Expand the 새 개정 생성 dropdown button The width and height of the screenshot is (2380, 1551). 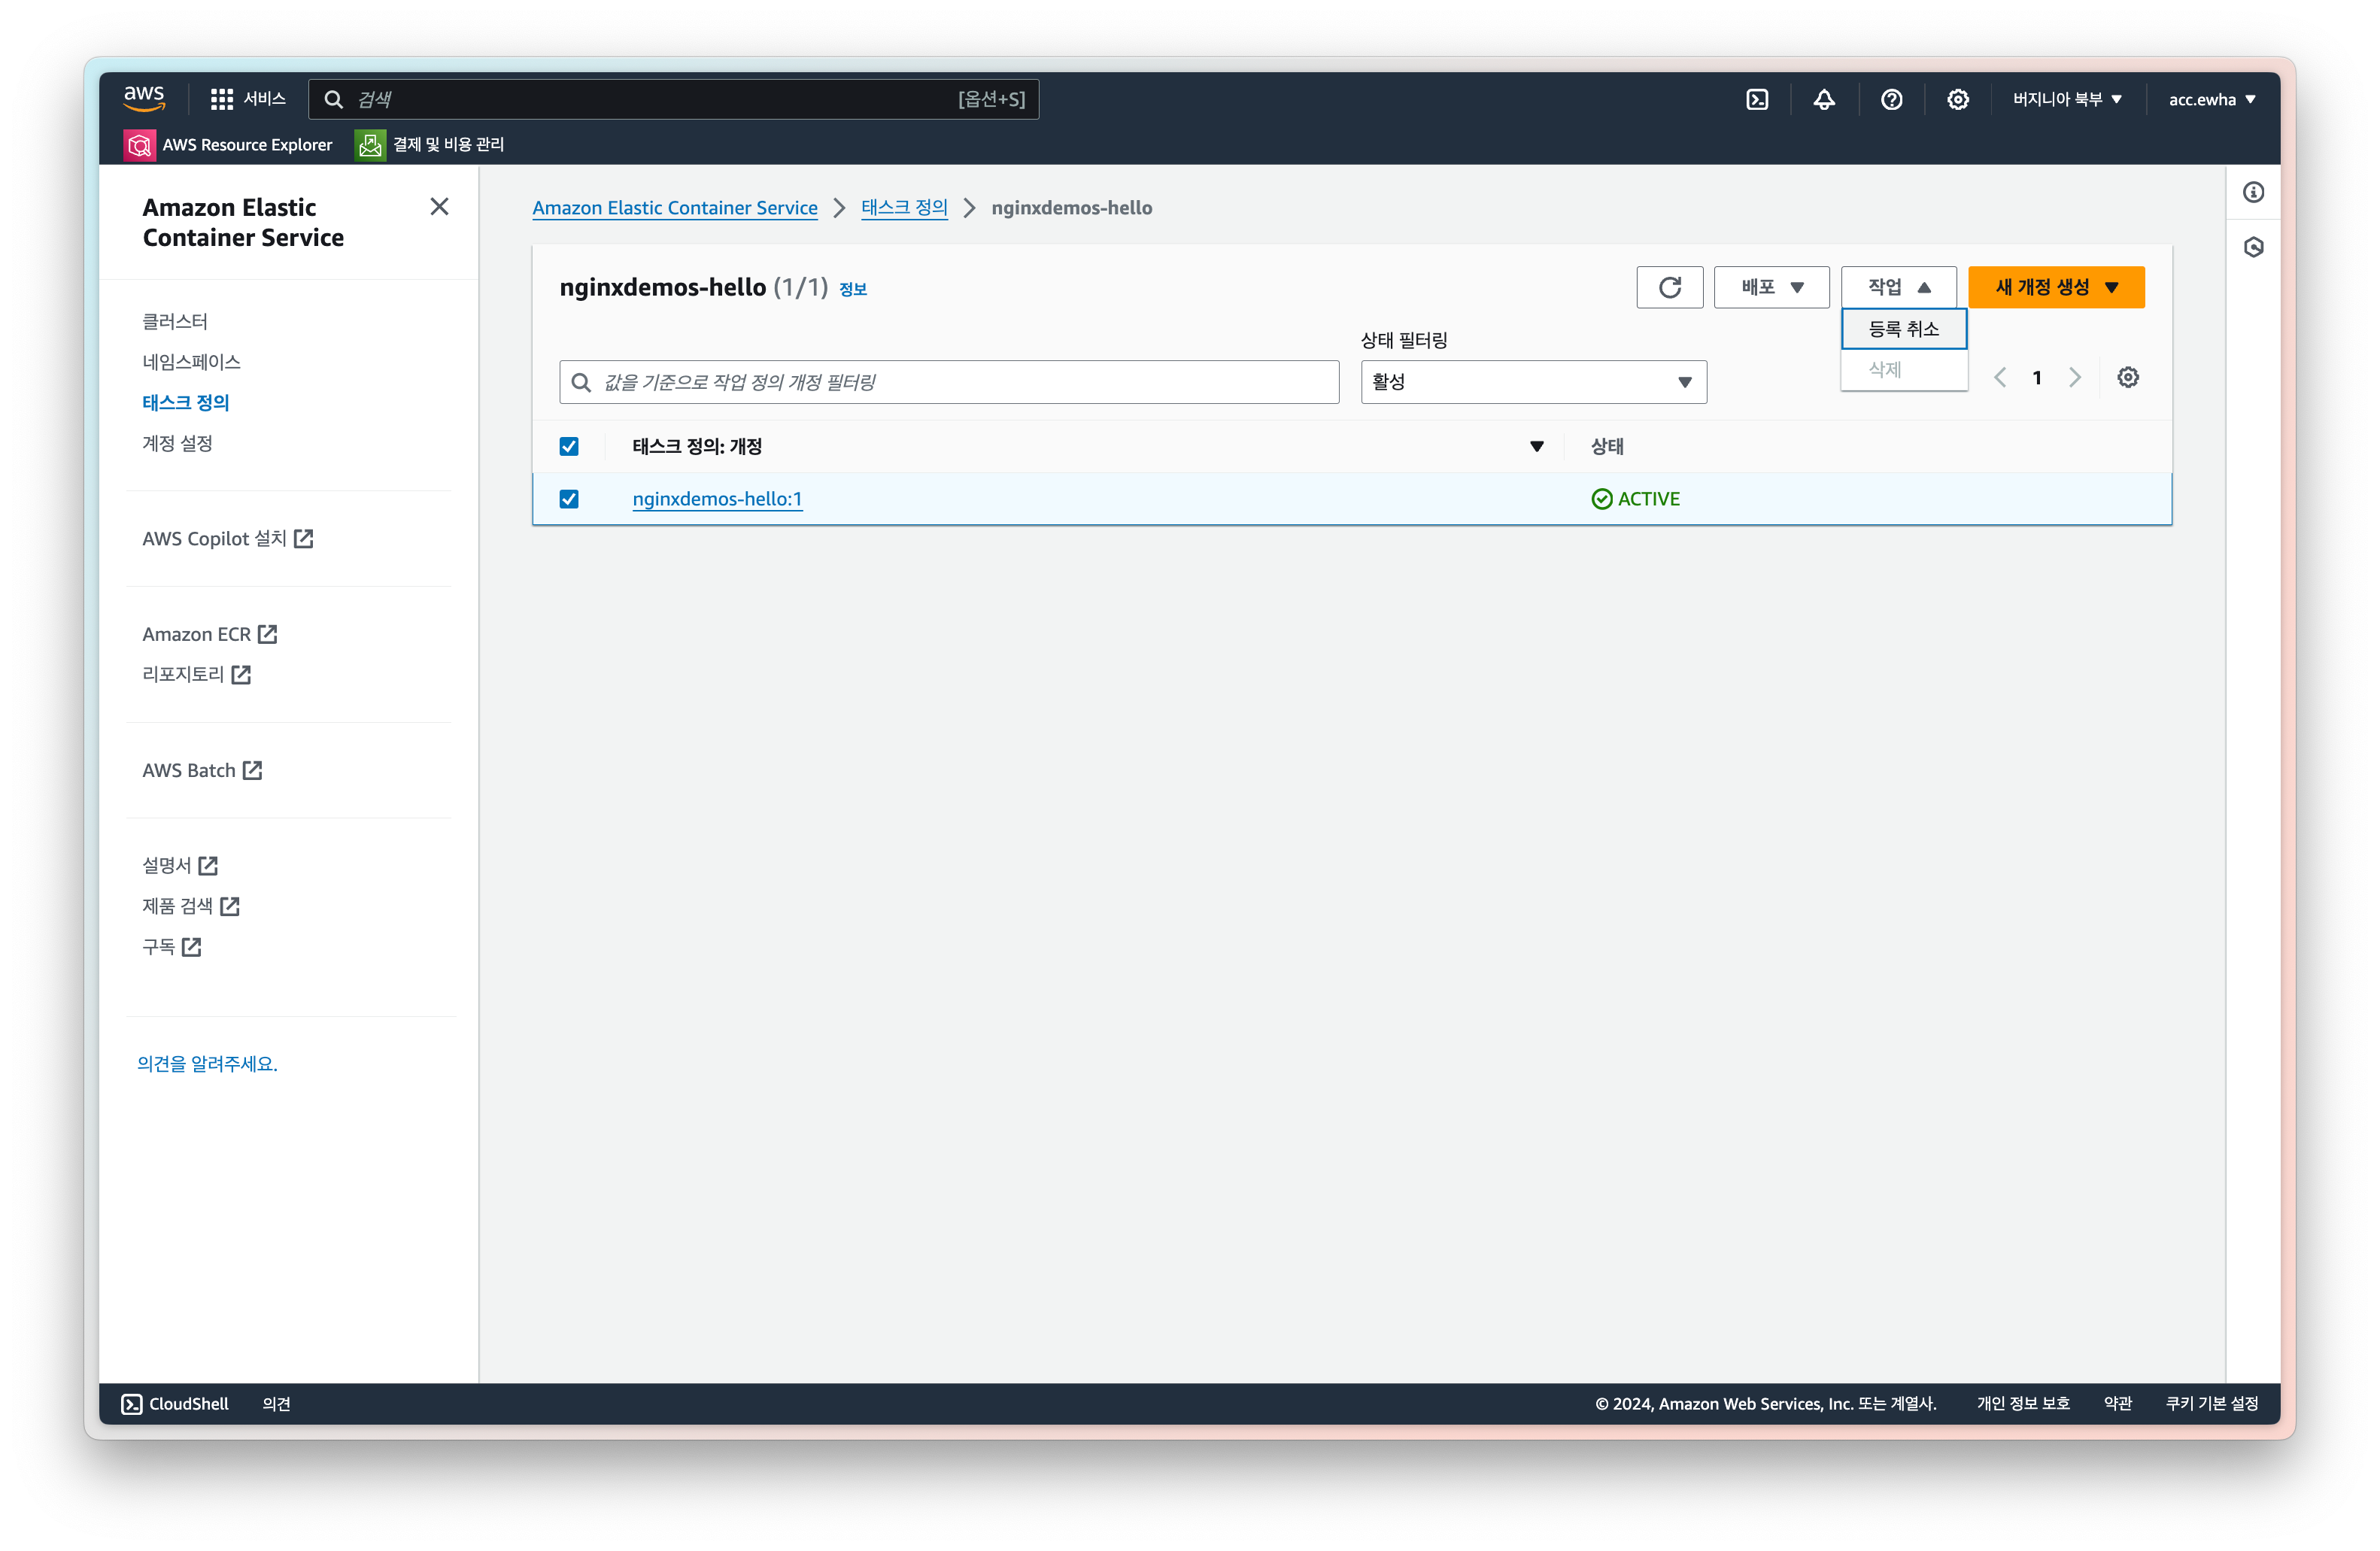tap(2056, 287)
